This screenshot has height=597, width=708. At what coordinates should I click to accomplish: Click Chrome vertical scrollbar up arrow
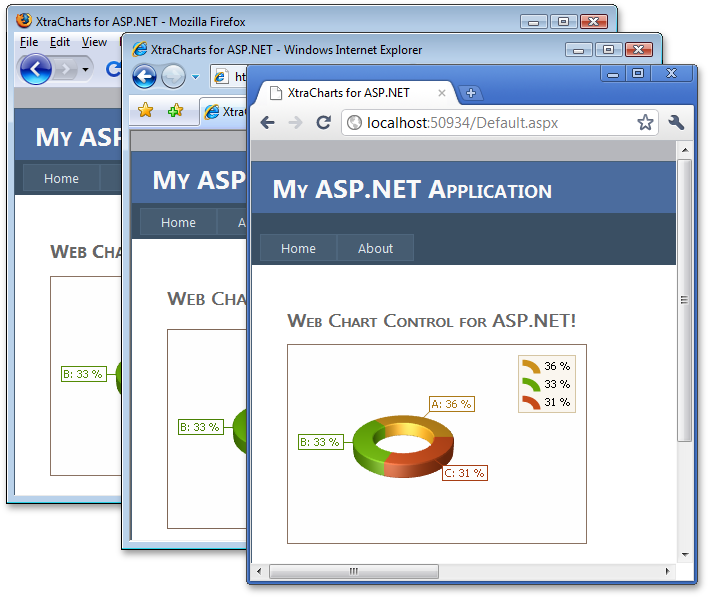tap(685, 150)
